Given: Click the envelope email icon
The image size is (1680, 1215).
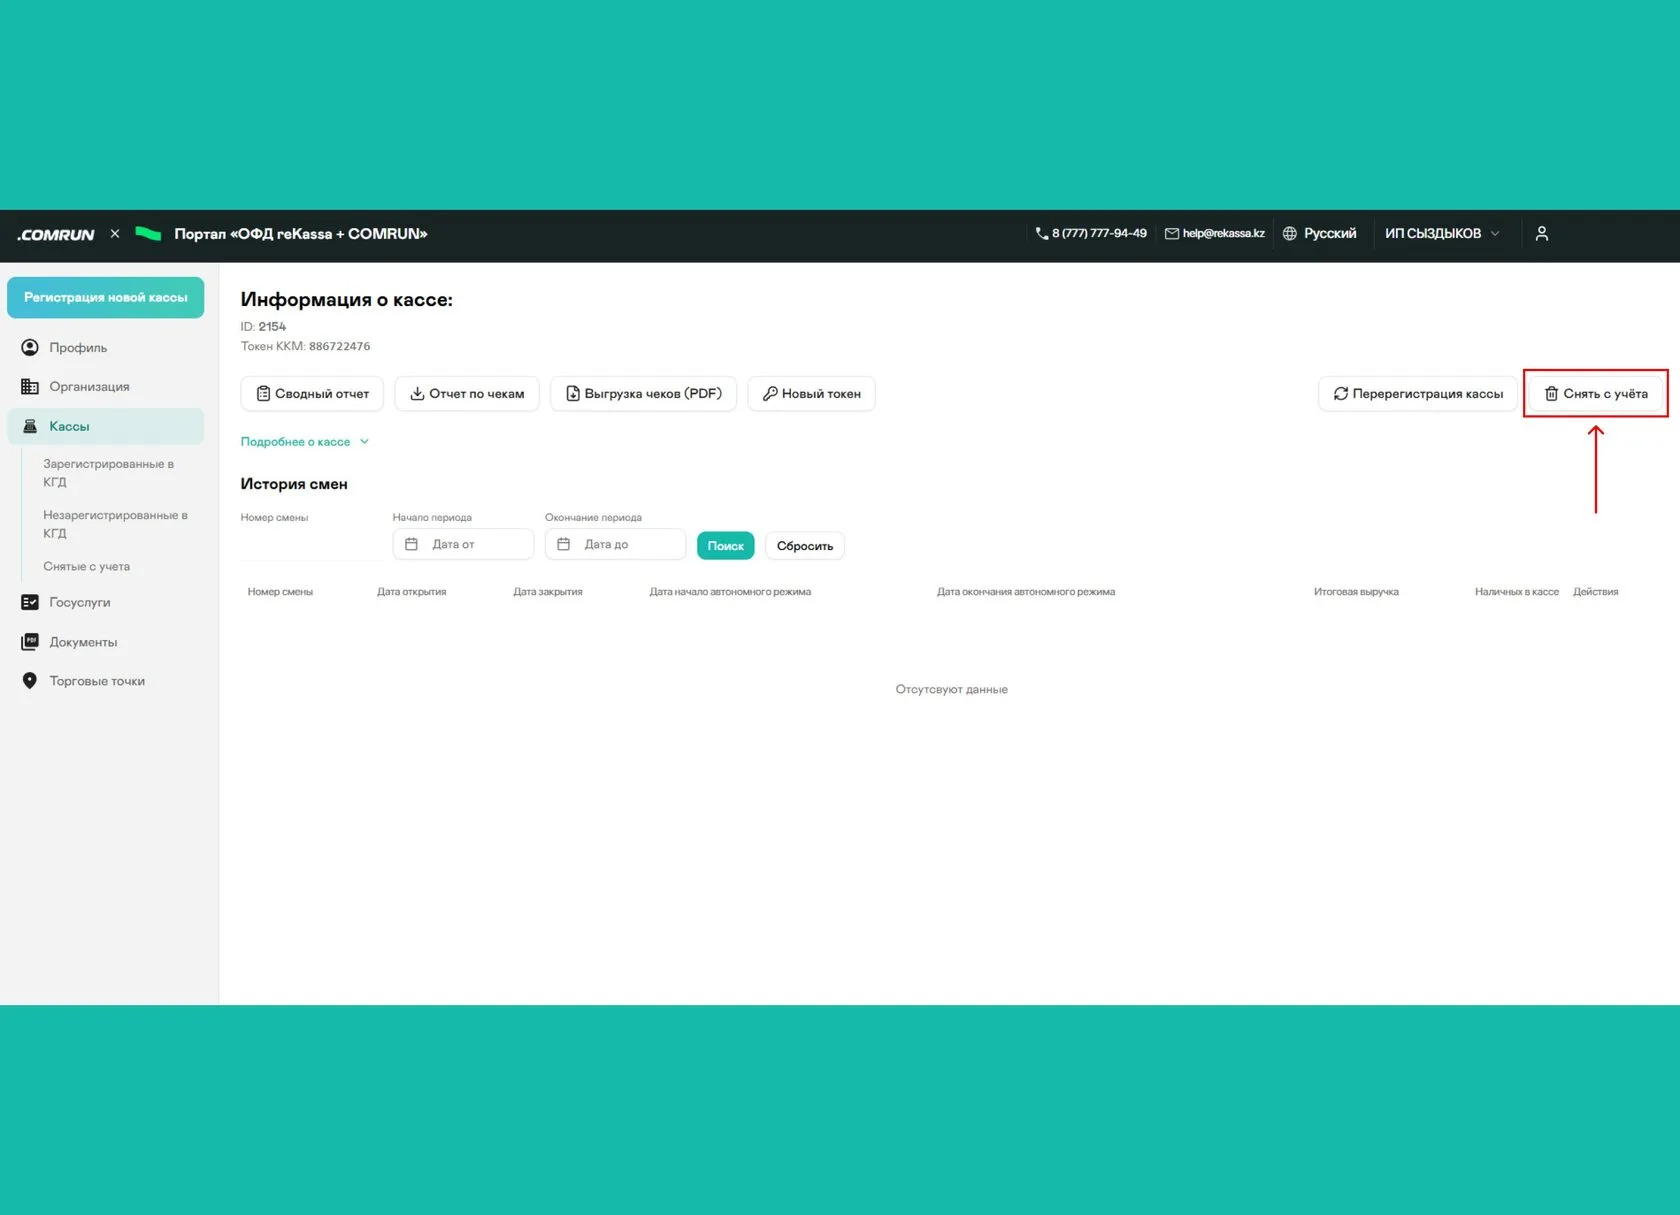Looking at the screenshot, I should point(1171,233).
